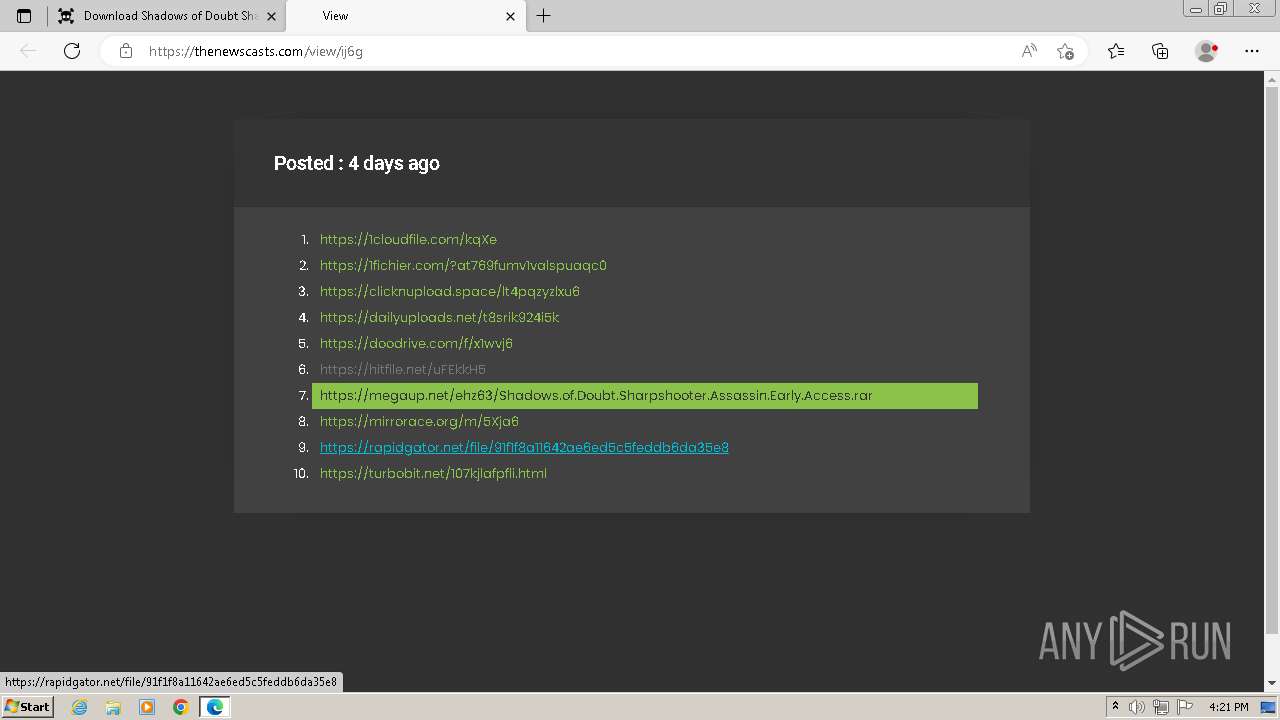Restore down the Edge browser window
1280x720 pixels.
click(1220, 9)
